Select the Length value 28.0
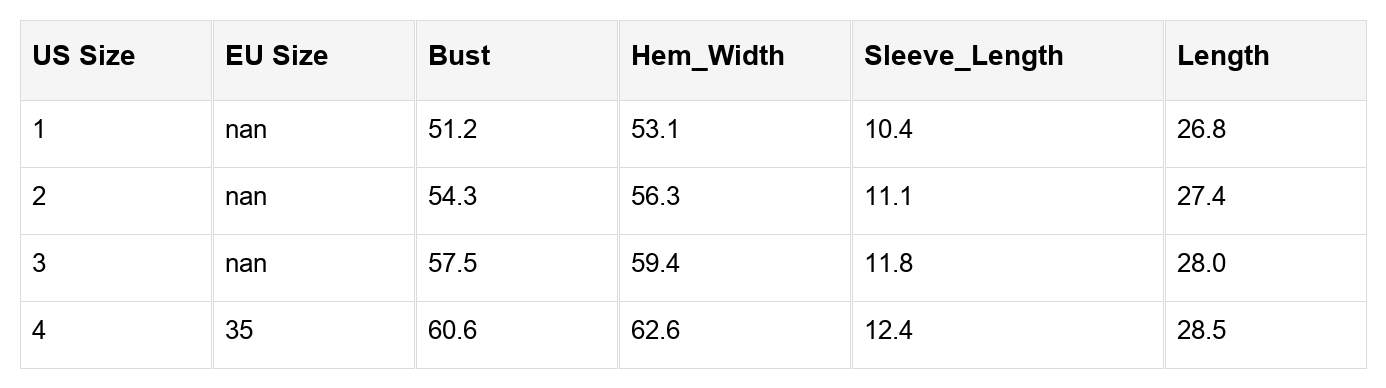The width and height of the screenshot is (1386, 388). coord(1202,263)
